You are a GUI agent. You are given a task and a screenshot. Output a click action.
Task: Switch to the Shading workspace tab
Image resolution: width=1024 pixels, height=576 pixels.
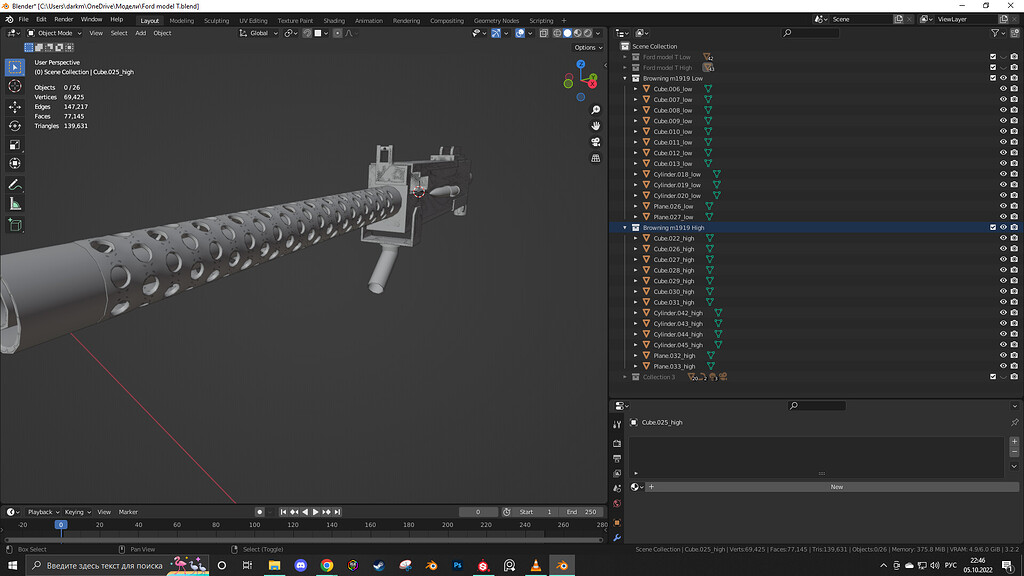click(334, 20)
